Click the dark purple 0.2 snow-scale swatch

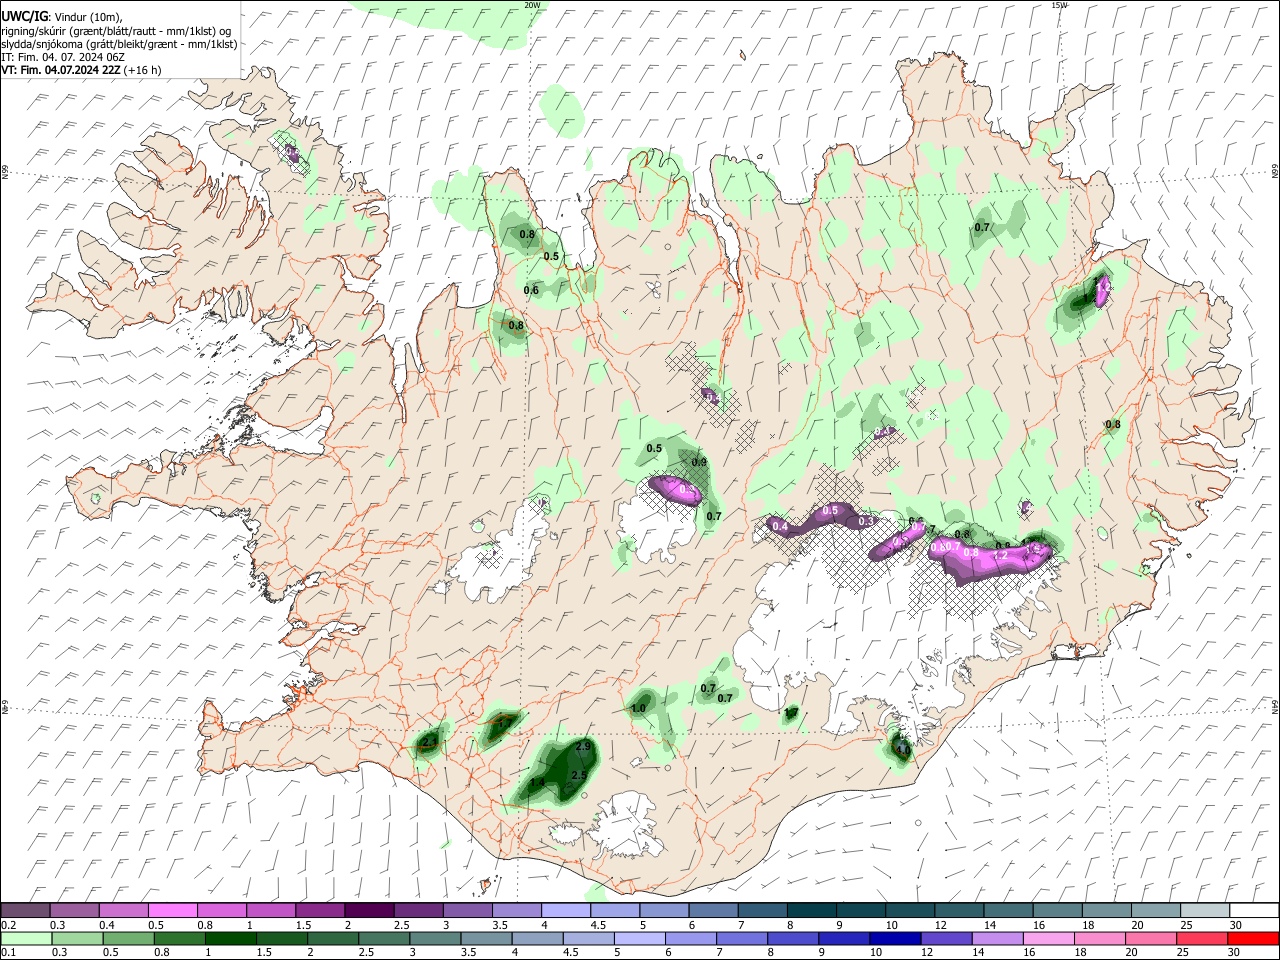tap(25, 911)
